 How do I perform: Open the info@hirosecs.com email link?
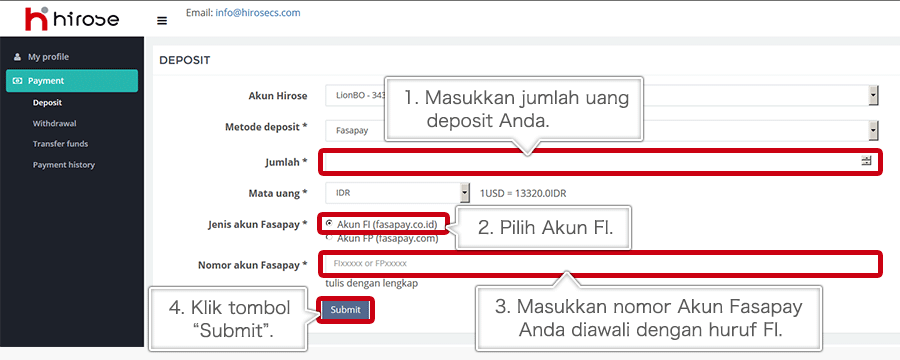pos(258,13)
